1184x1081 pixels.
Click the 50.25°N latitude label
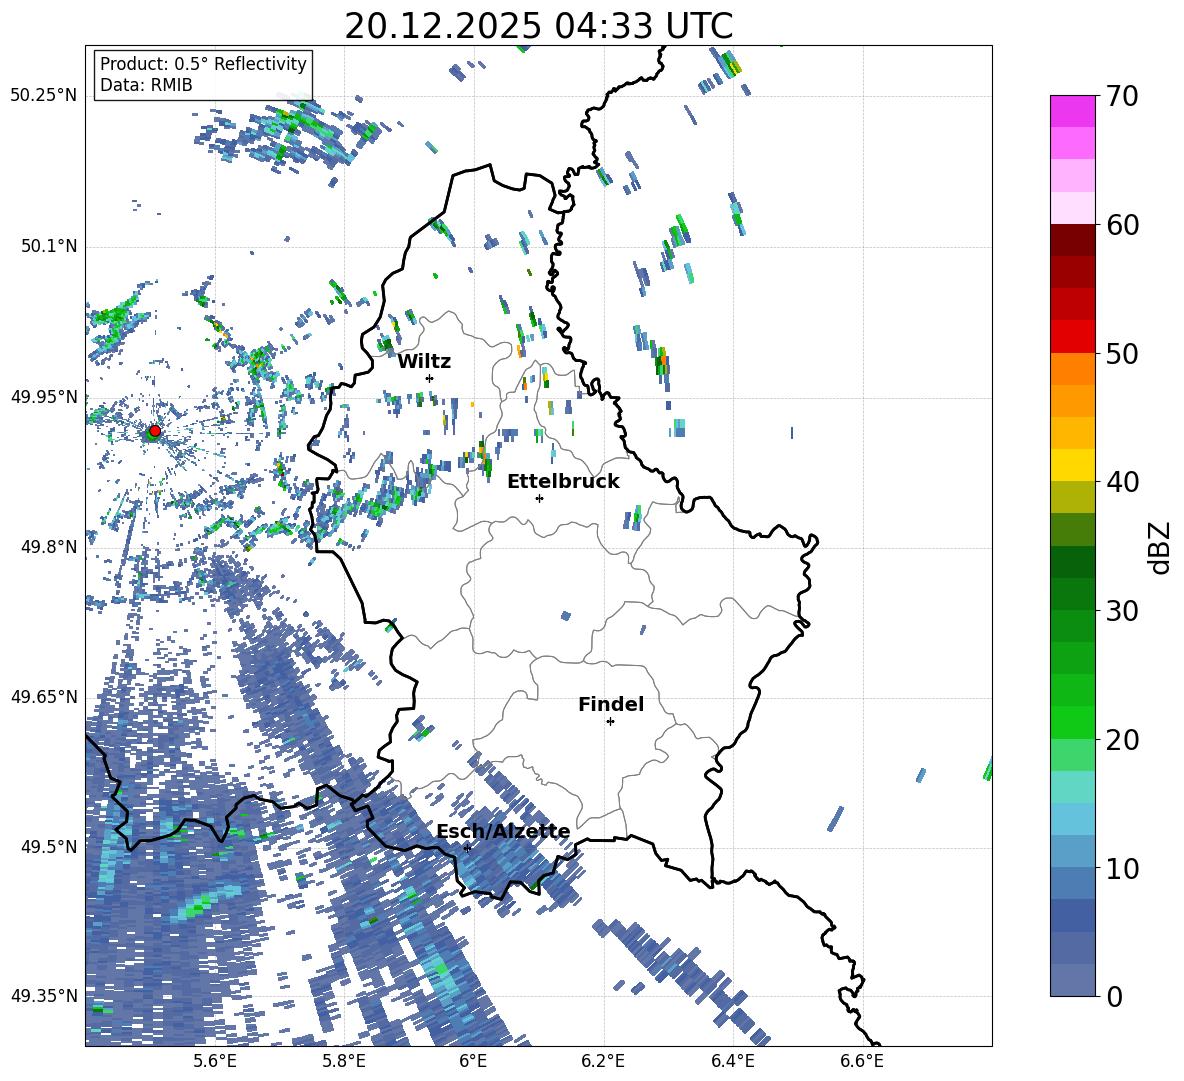(44, 96)
